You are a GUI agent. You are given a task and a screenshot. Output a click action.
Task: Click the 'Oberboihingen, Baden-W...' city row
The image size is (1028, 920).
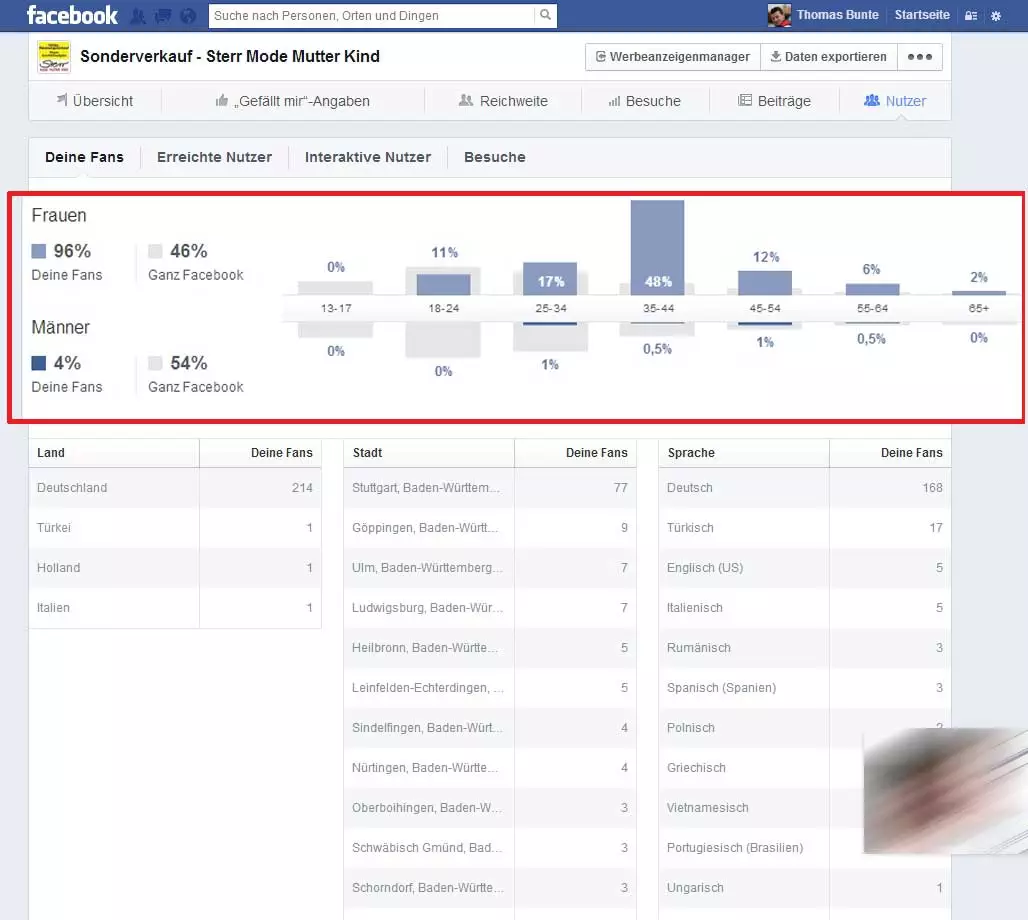pos(490,808)
